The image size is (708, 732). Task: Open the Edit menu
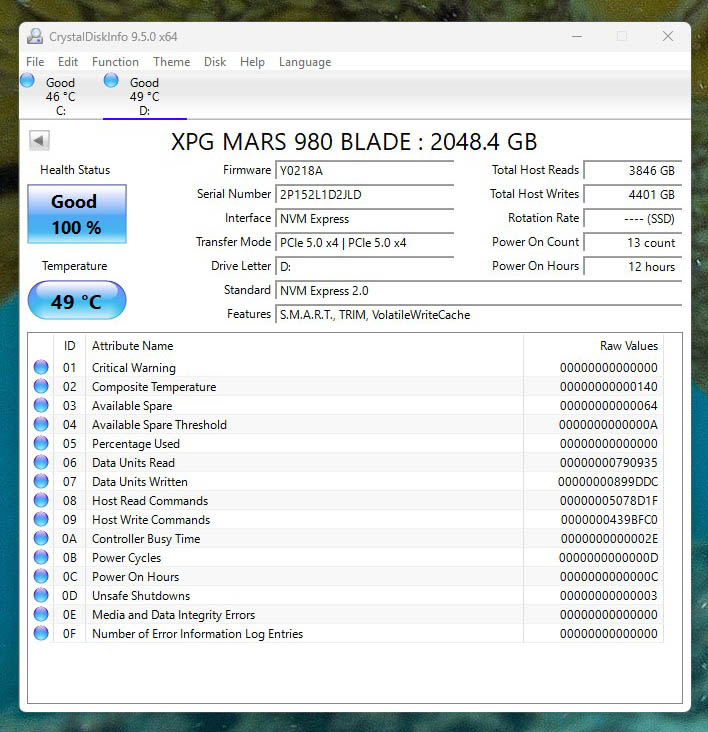pos(68,62)
